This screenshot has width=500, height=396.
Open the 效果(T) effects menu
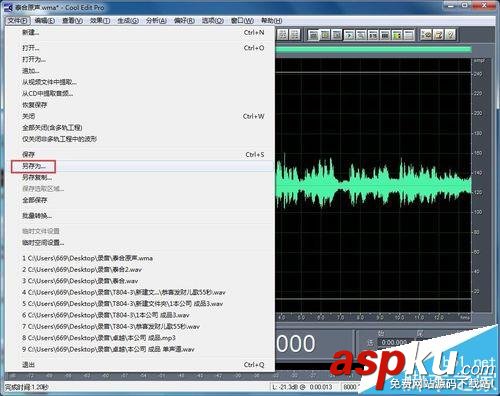pos(100,21)
